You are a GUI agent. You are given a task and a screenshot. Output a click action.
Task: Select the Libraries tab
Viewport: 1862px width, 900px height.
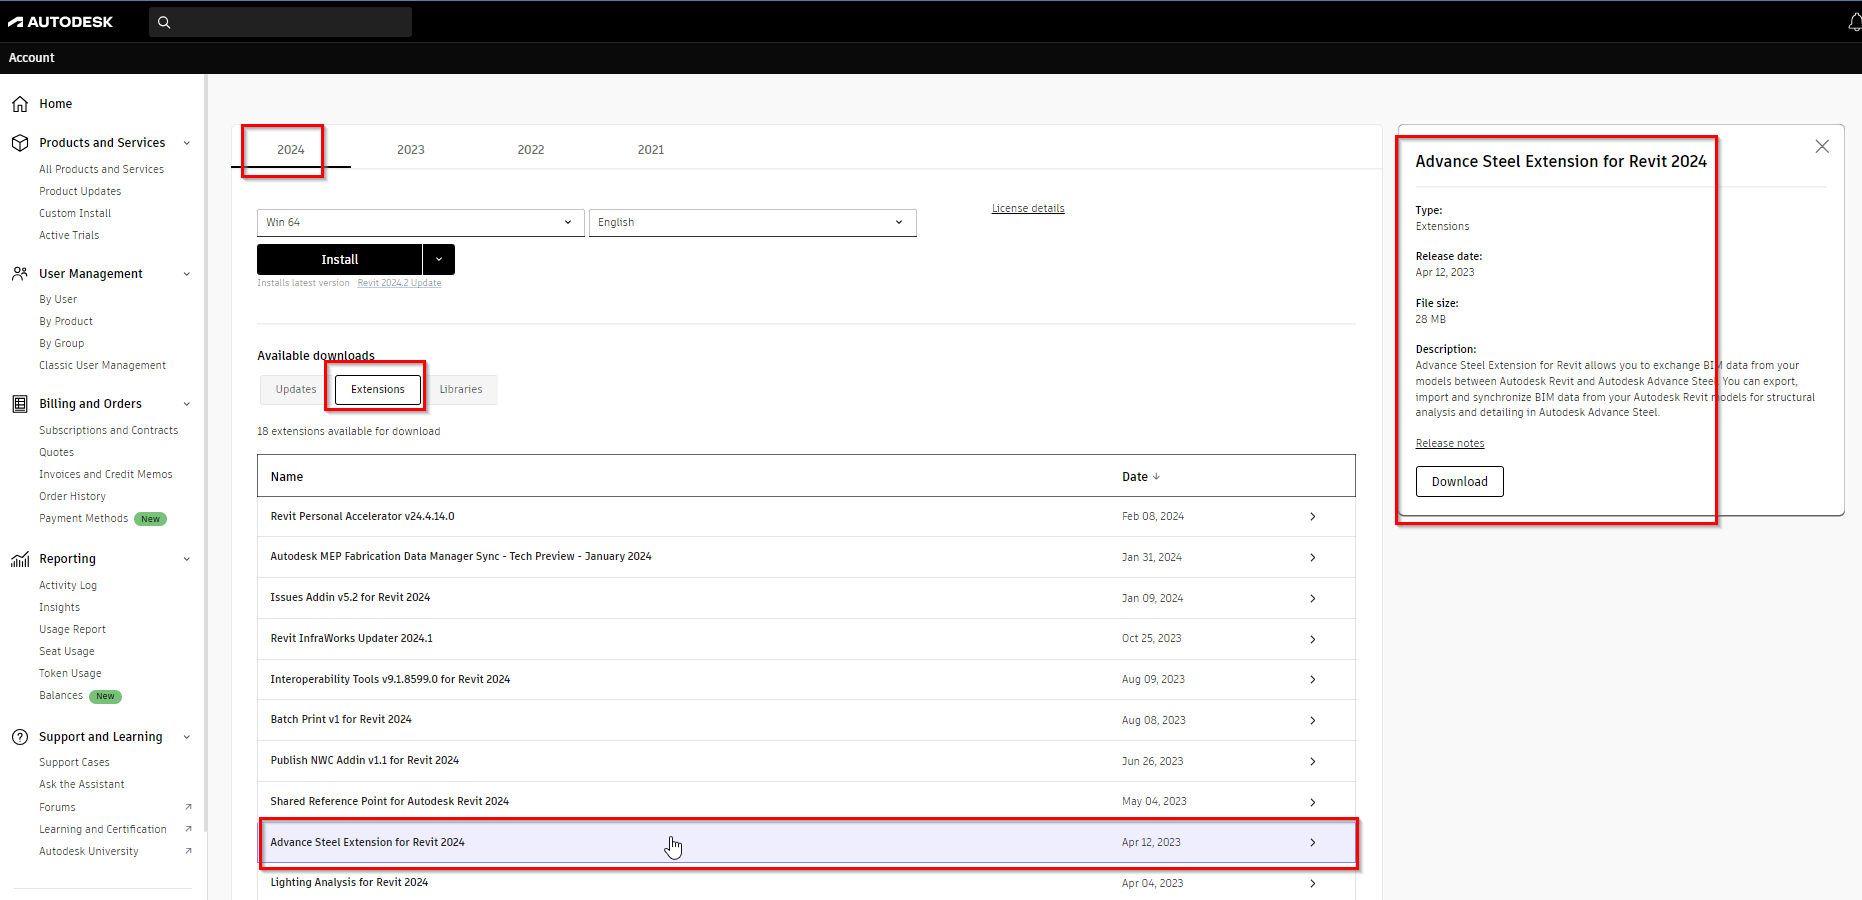(x=461, y=389)
